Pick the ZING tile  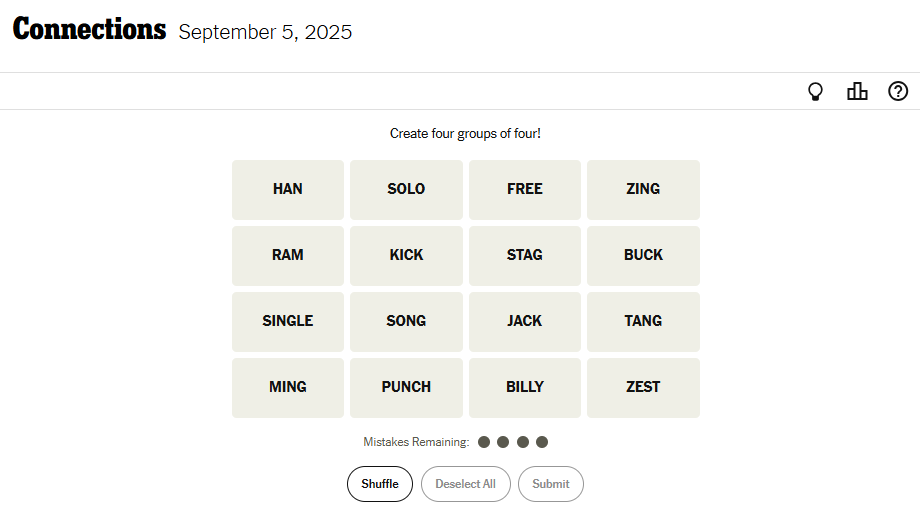pos(643,189)
